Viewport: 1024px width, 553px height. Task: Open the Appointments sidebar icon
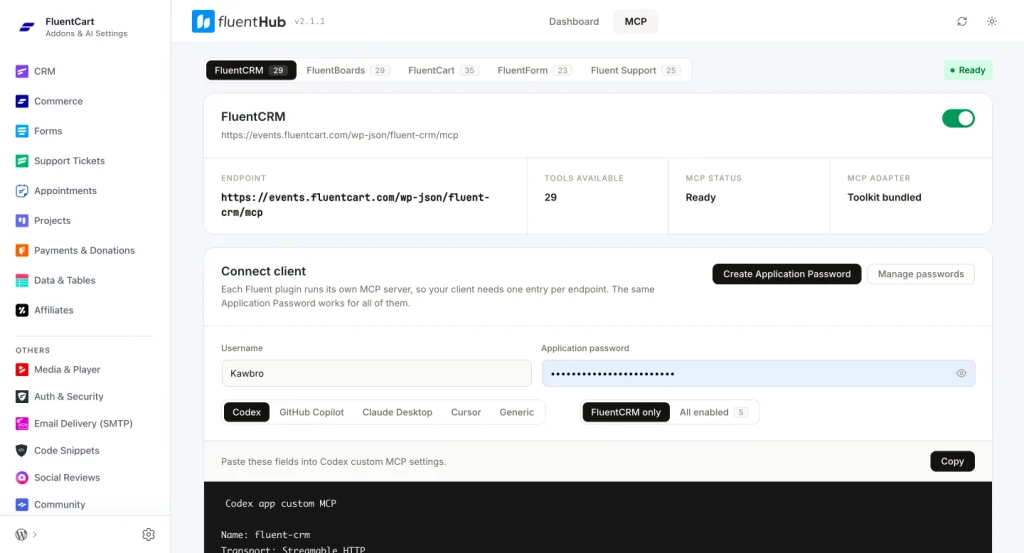pyautogui.click(x=22, y=191)
